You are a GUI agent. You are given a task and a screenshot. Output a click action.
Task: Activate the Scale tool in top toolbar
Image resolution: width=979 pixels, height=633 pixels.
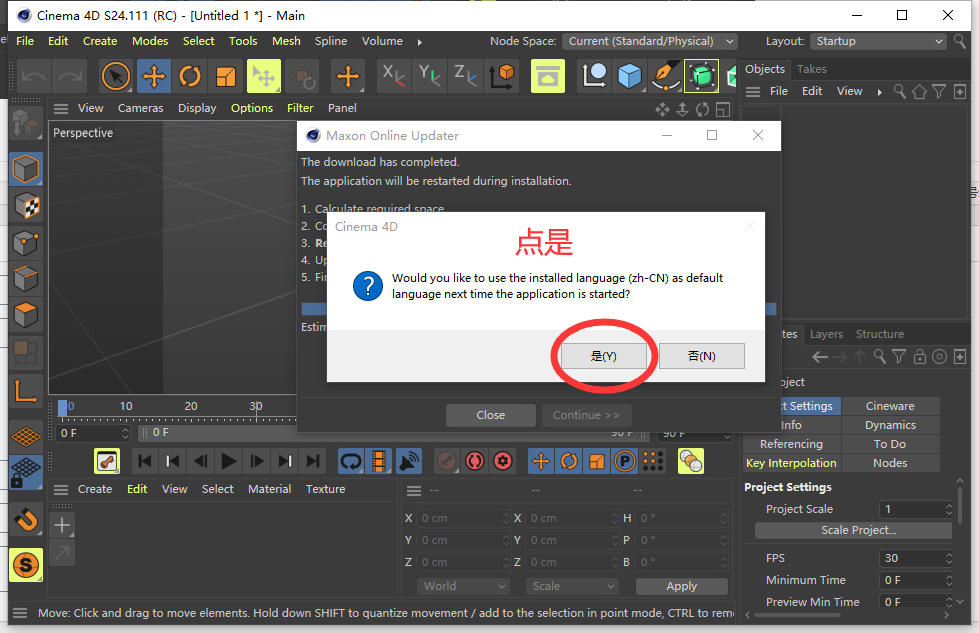pyautogui.click(x=226, y=77)
